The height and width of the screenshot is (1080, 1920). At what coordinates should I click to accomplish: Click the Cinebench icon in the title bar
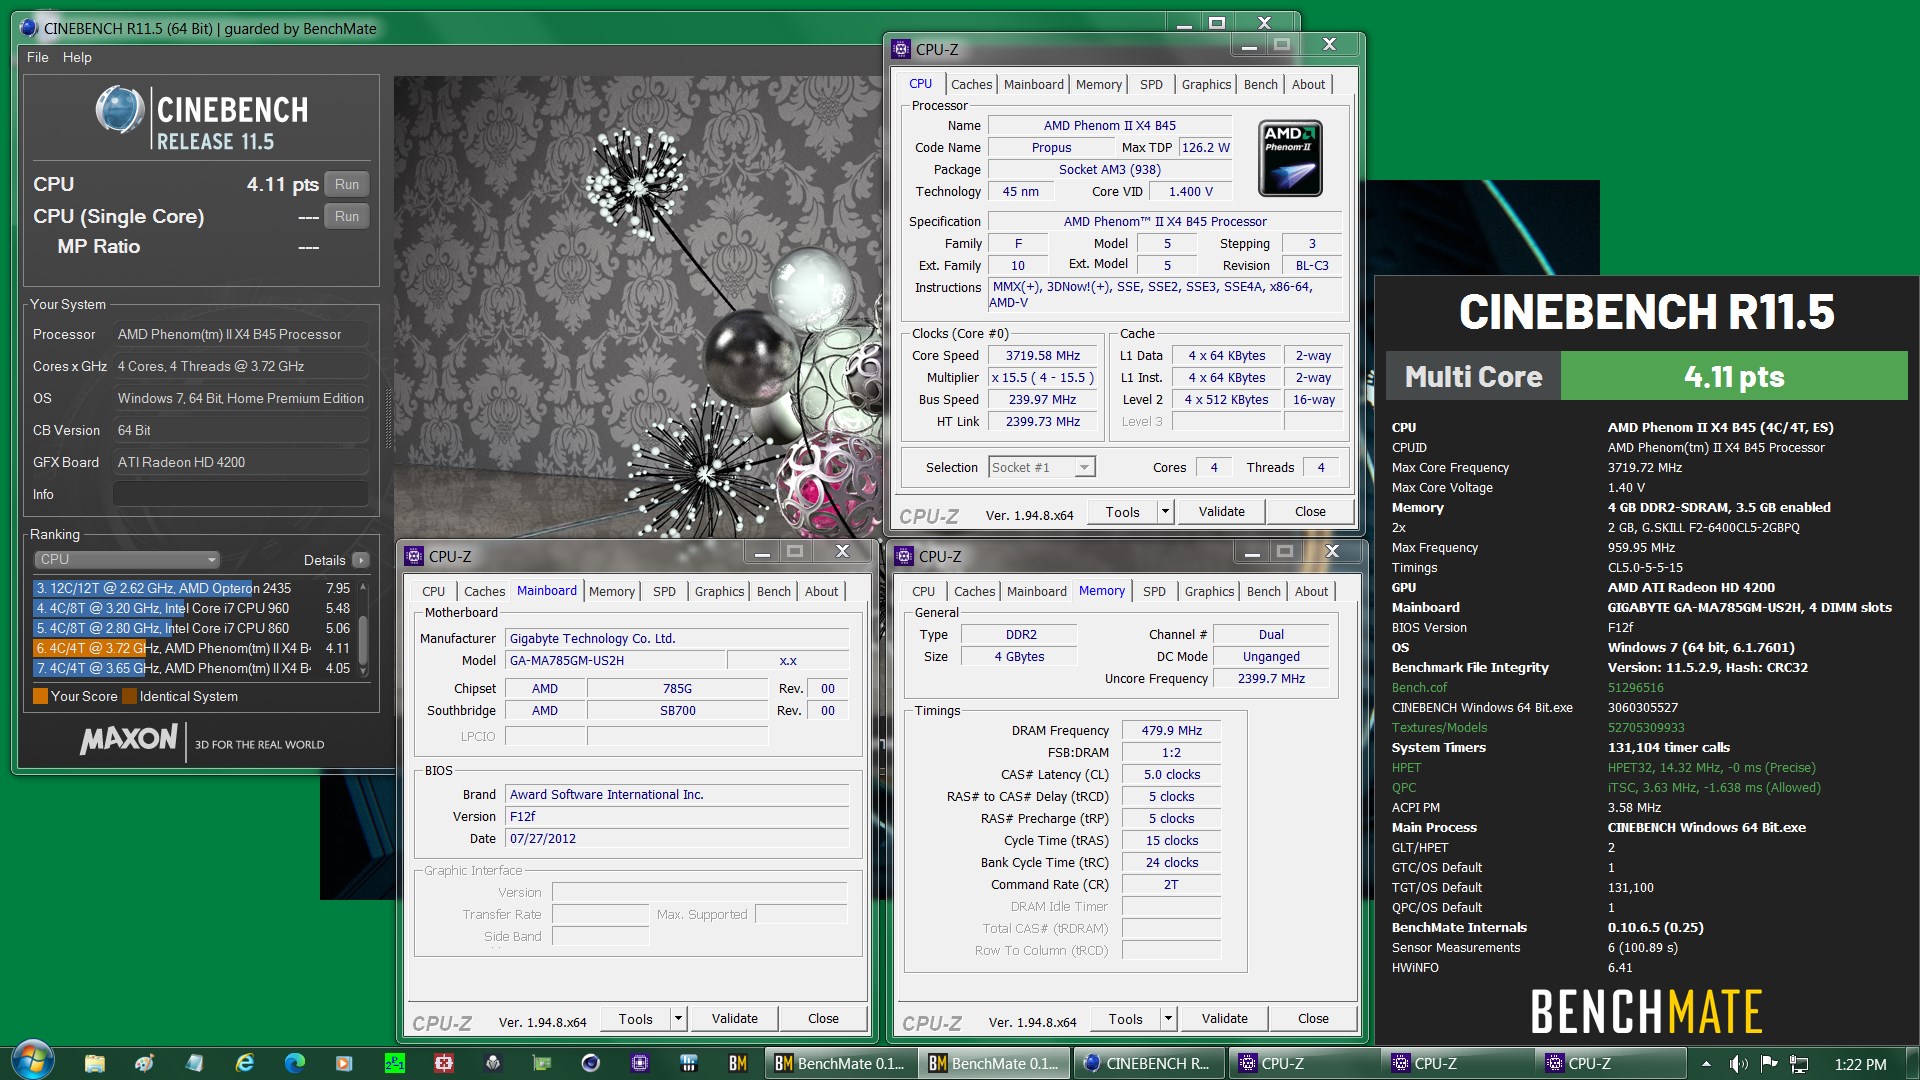[x=29, y=28]
